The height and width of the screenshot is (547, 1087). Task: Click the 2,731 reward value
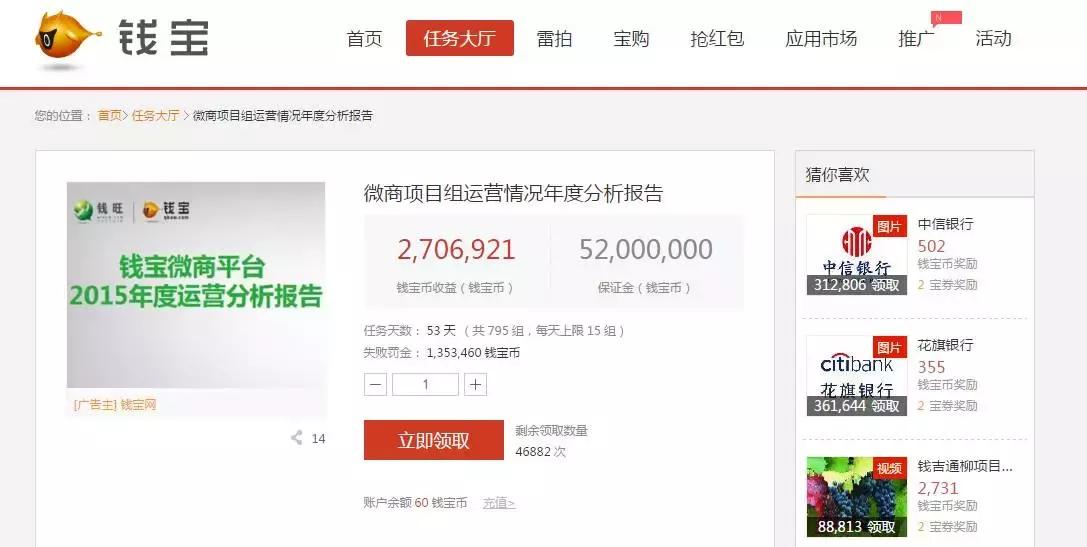coord(938,488)
